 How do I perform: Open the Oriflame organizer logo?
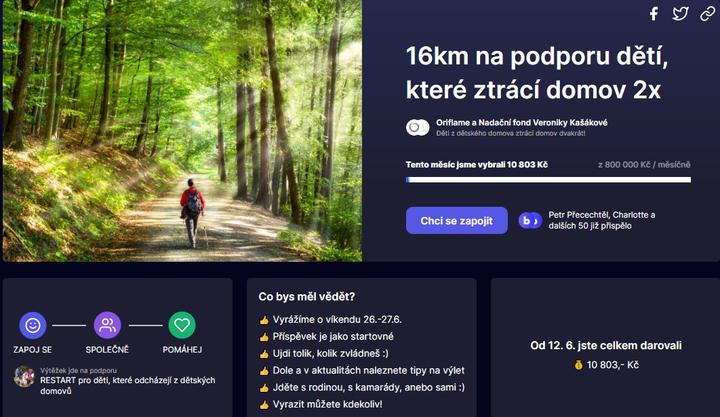click(417, 127)
